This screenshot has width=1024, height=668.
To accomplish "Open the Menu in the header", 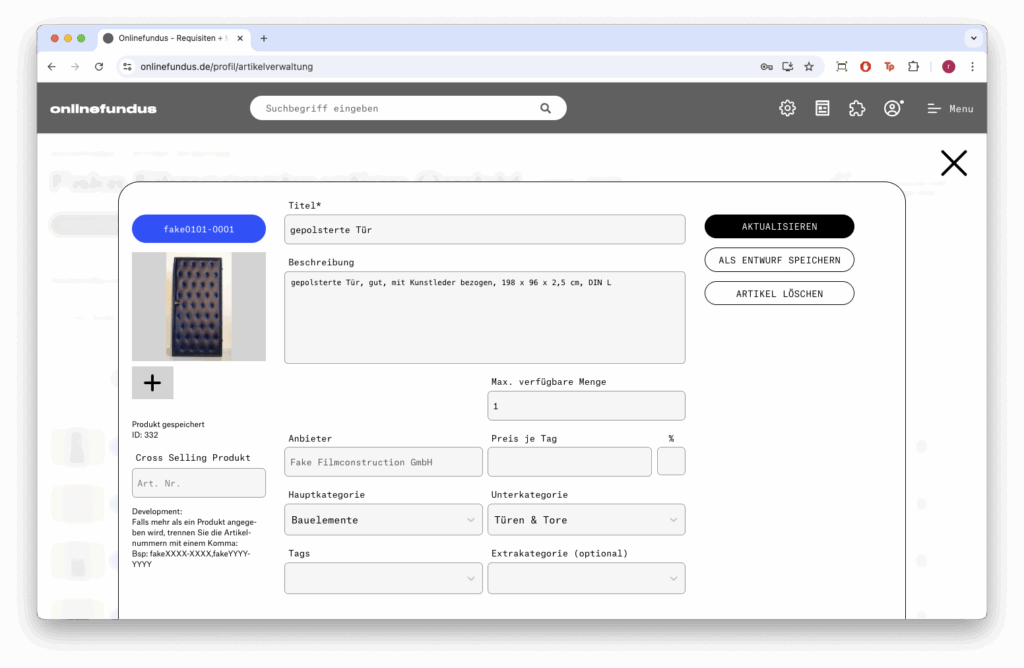I will pos(949,108).
